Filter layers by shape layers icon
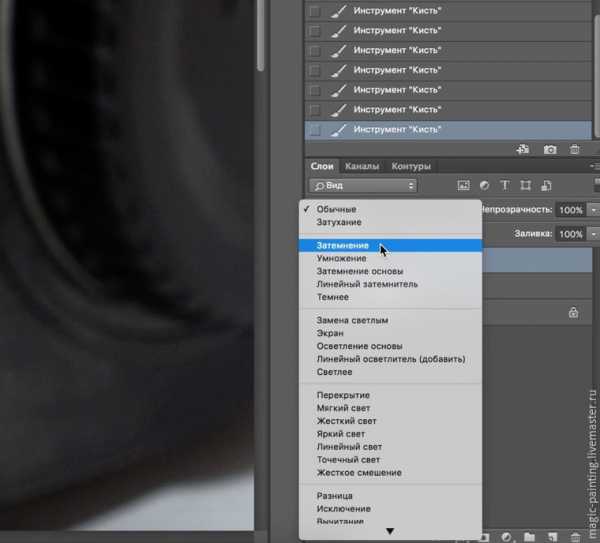600x543 pixels. pos(526,186)
